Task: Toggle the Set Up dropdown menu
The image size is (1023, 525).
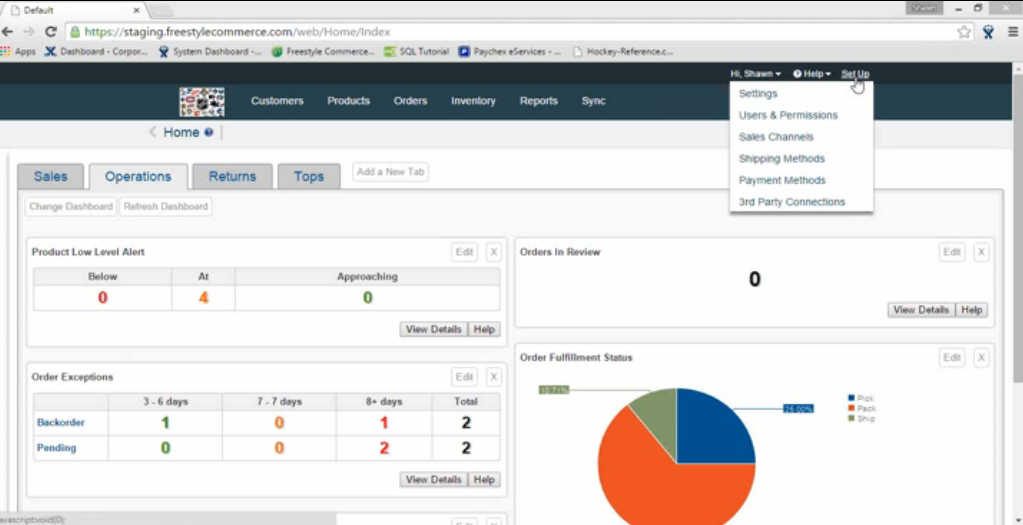Action: (854, 74)
